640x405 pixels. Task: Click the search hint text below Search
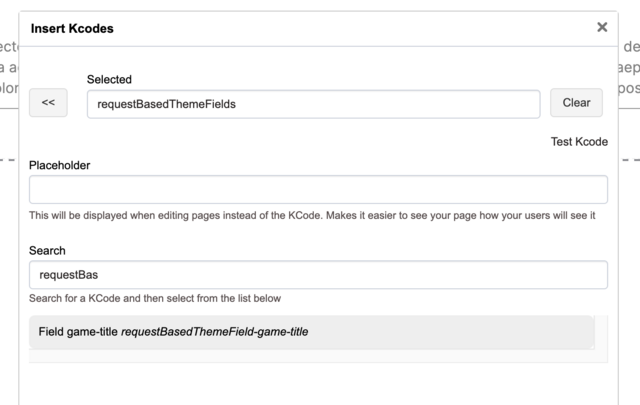(x=155, y=298)
